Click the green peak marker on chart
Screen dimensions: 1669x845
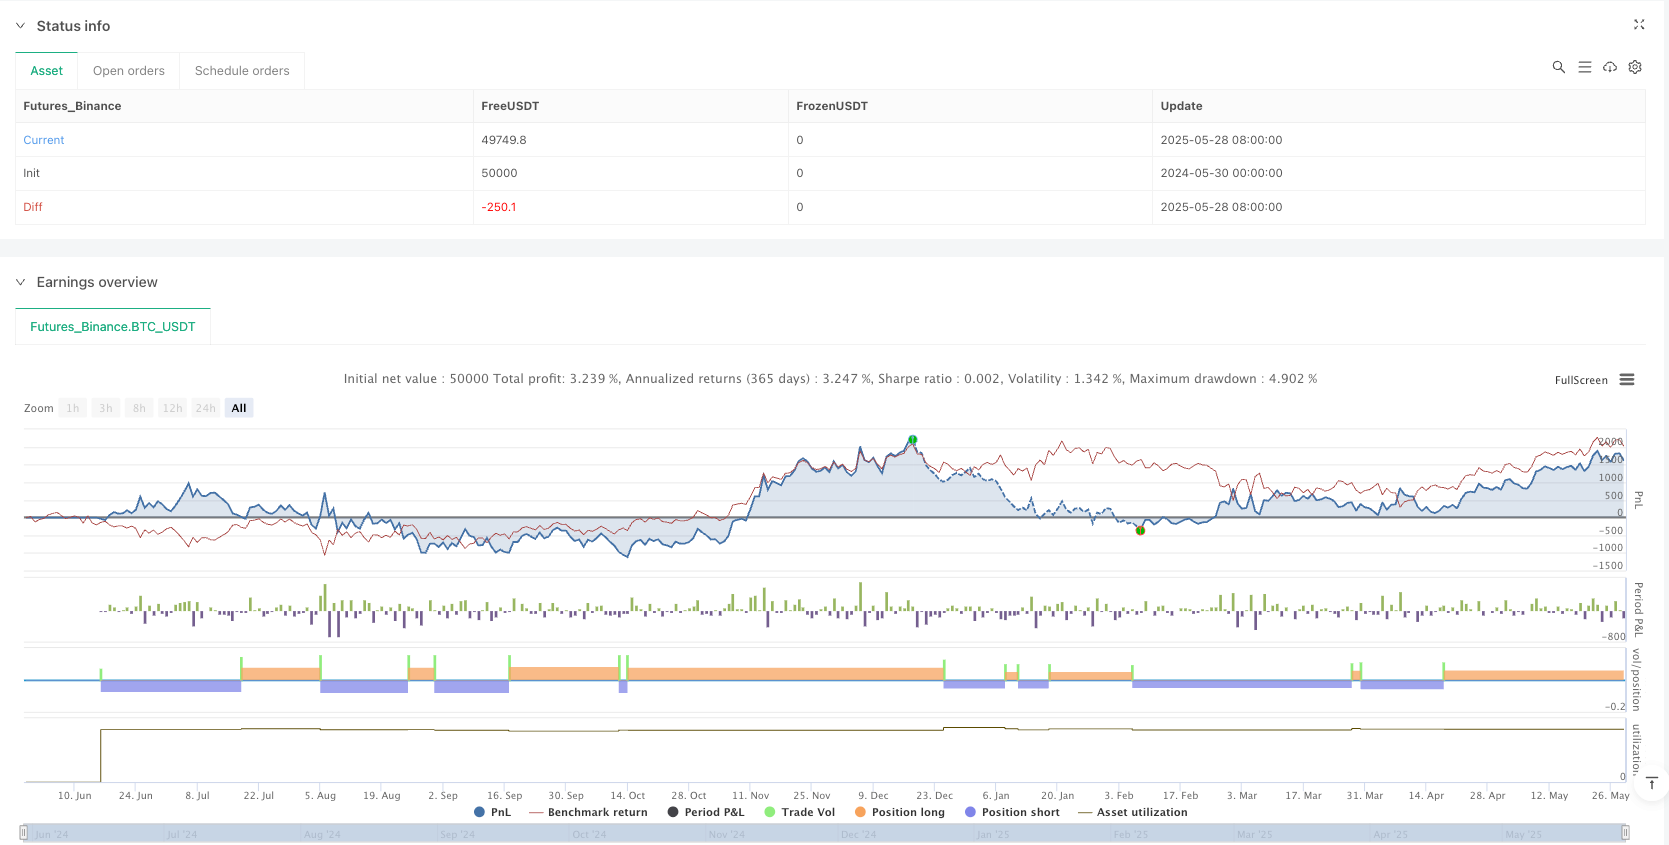click(912, 440)
